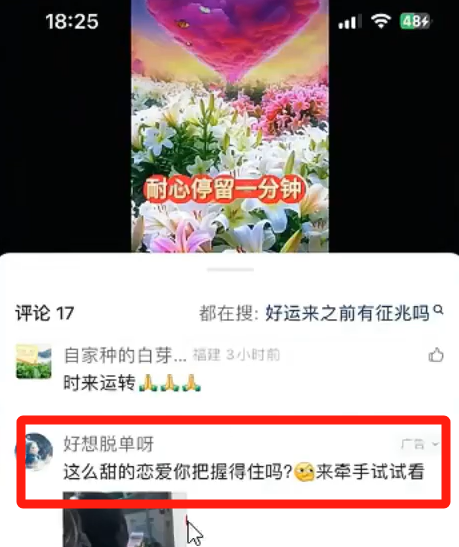Tap the 评论 17 comments header
Image resolution: width=459 pixels, height=547 pixels.
[45, 313]
